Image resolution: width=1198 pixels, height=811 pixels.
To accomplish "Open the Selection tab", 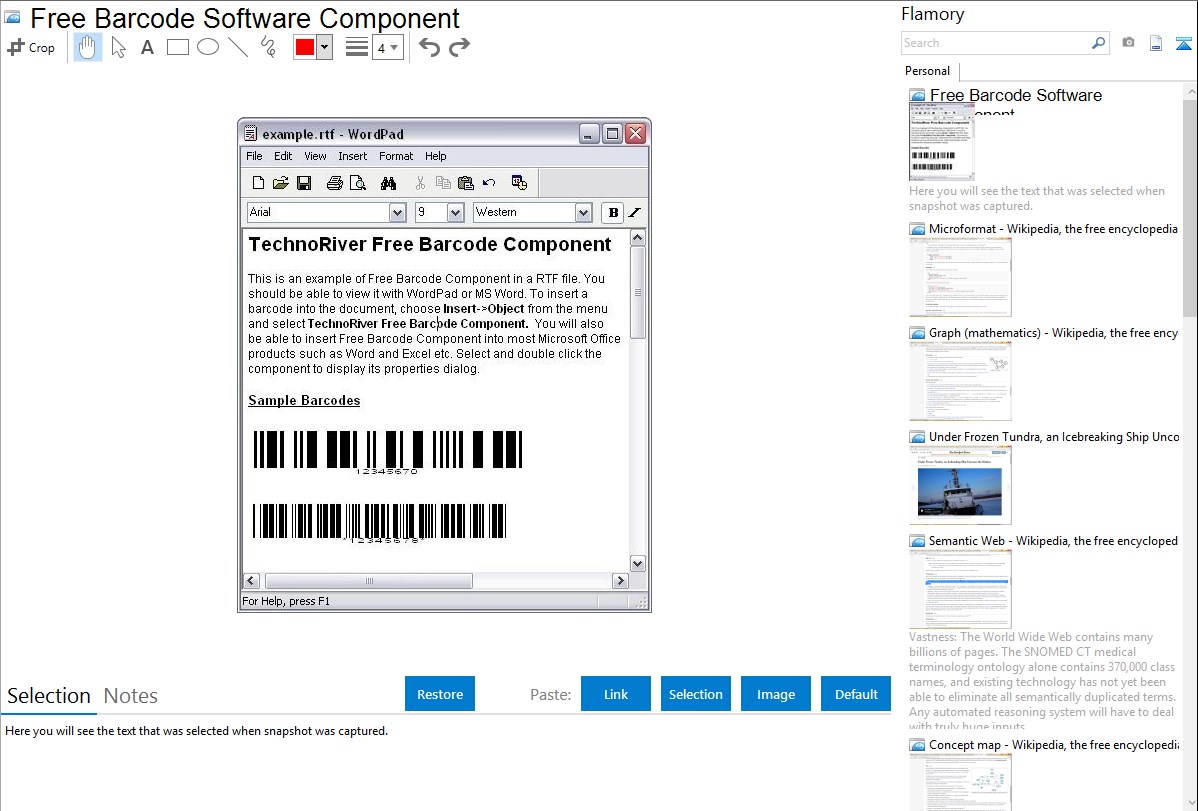I will [x=49, y=696].
